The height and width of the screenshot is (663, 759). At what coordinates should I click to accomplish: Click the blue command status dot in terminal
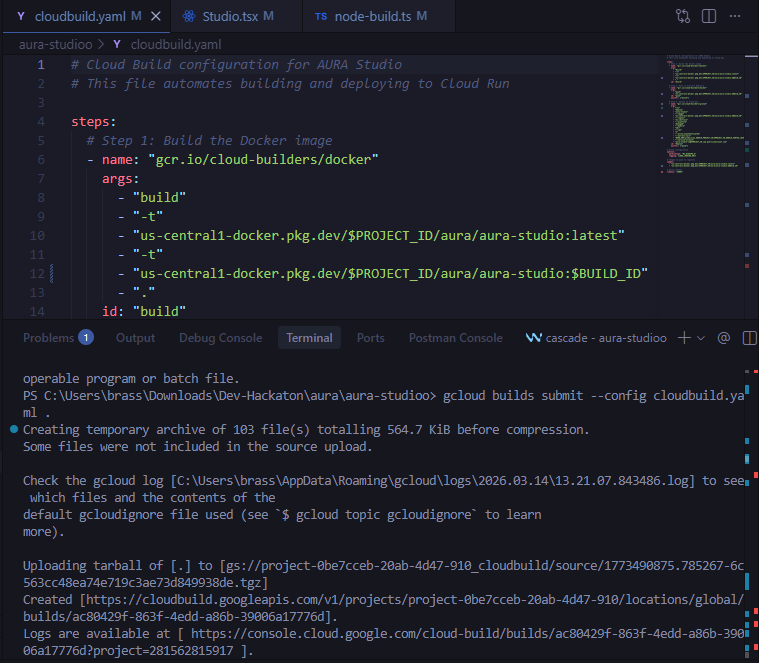14,429
